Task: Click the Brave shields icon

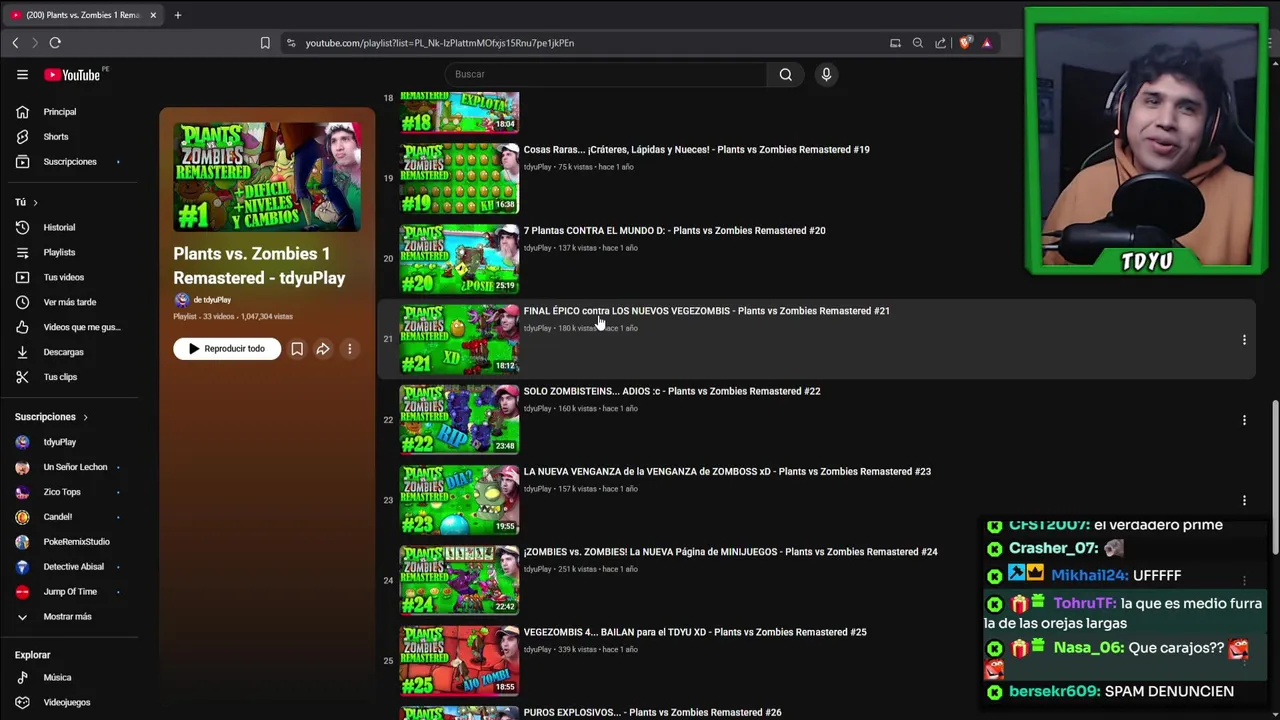Action: click(x=965, y=43)
